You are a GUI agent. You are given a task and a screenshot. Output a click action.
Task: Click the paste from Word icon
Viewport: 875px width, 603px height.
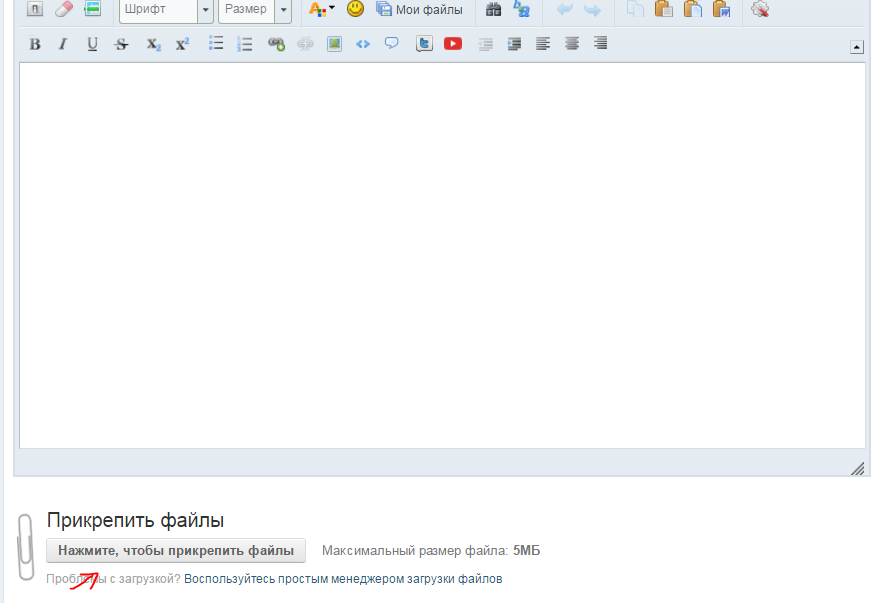point(722,9)
